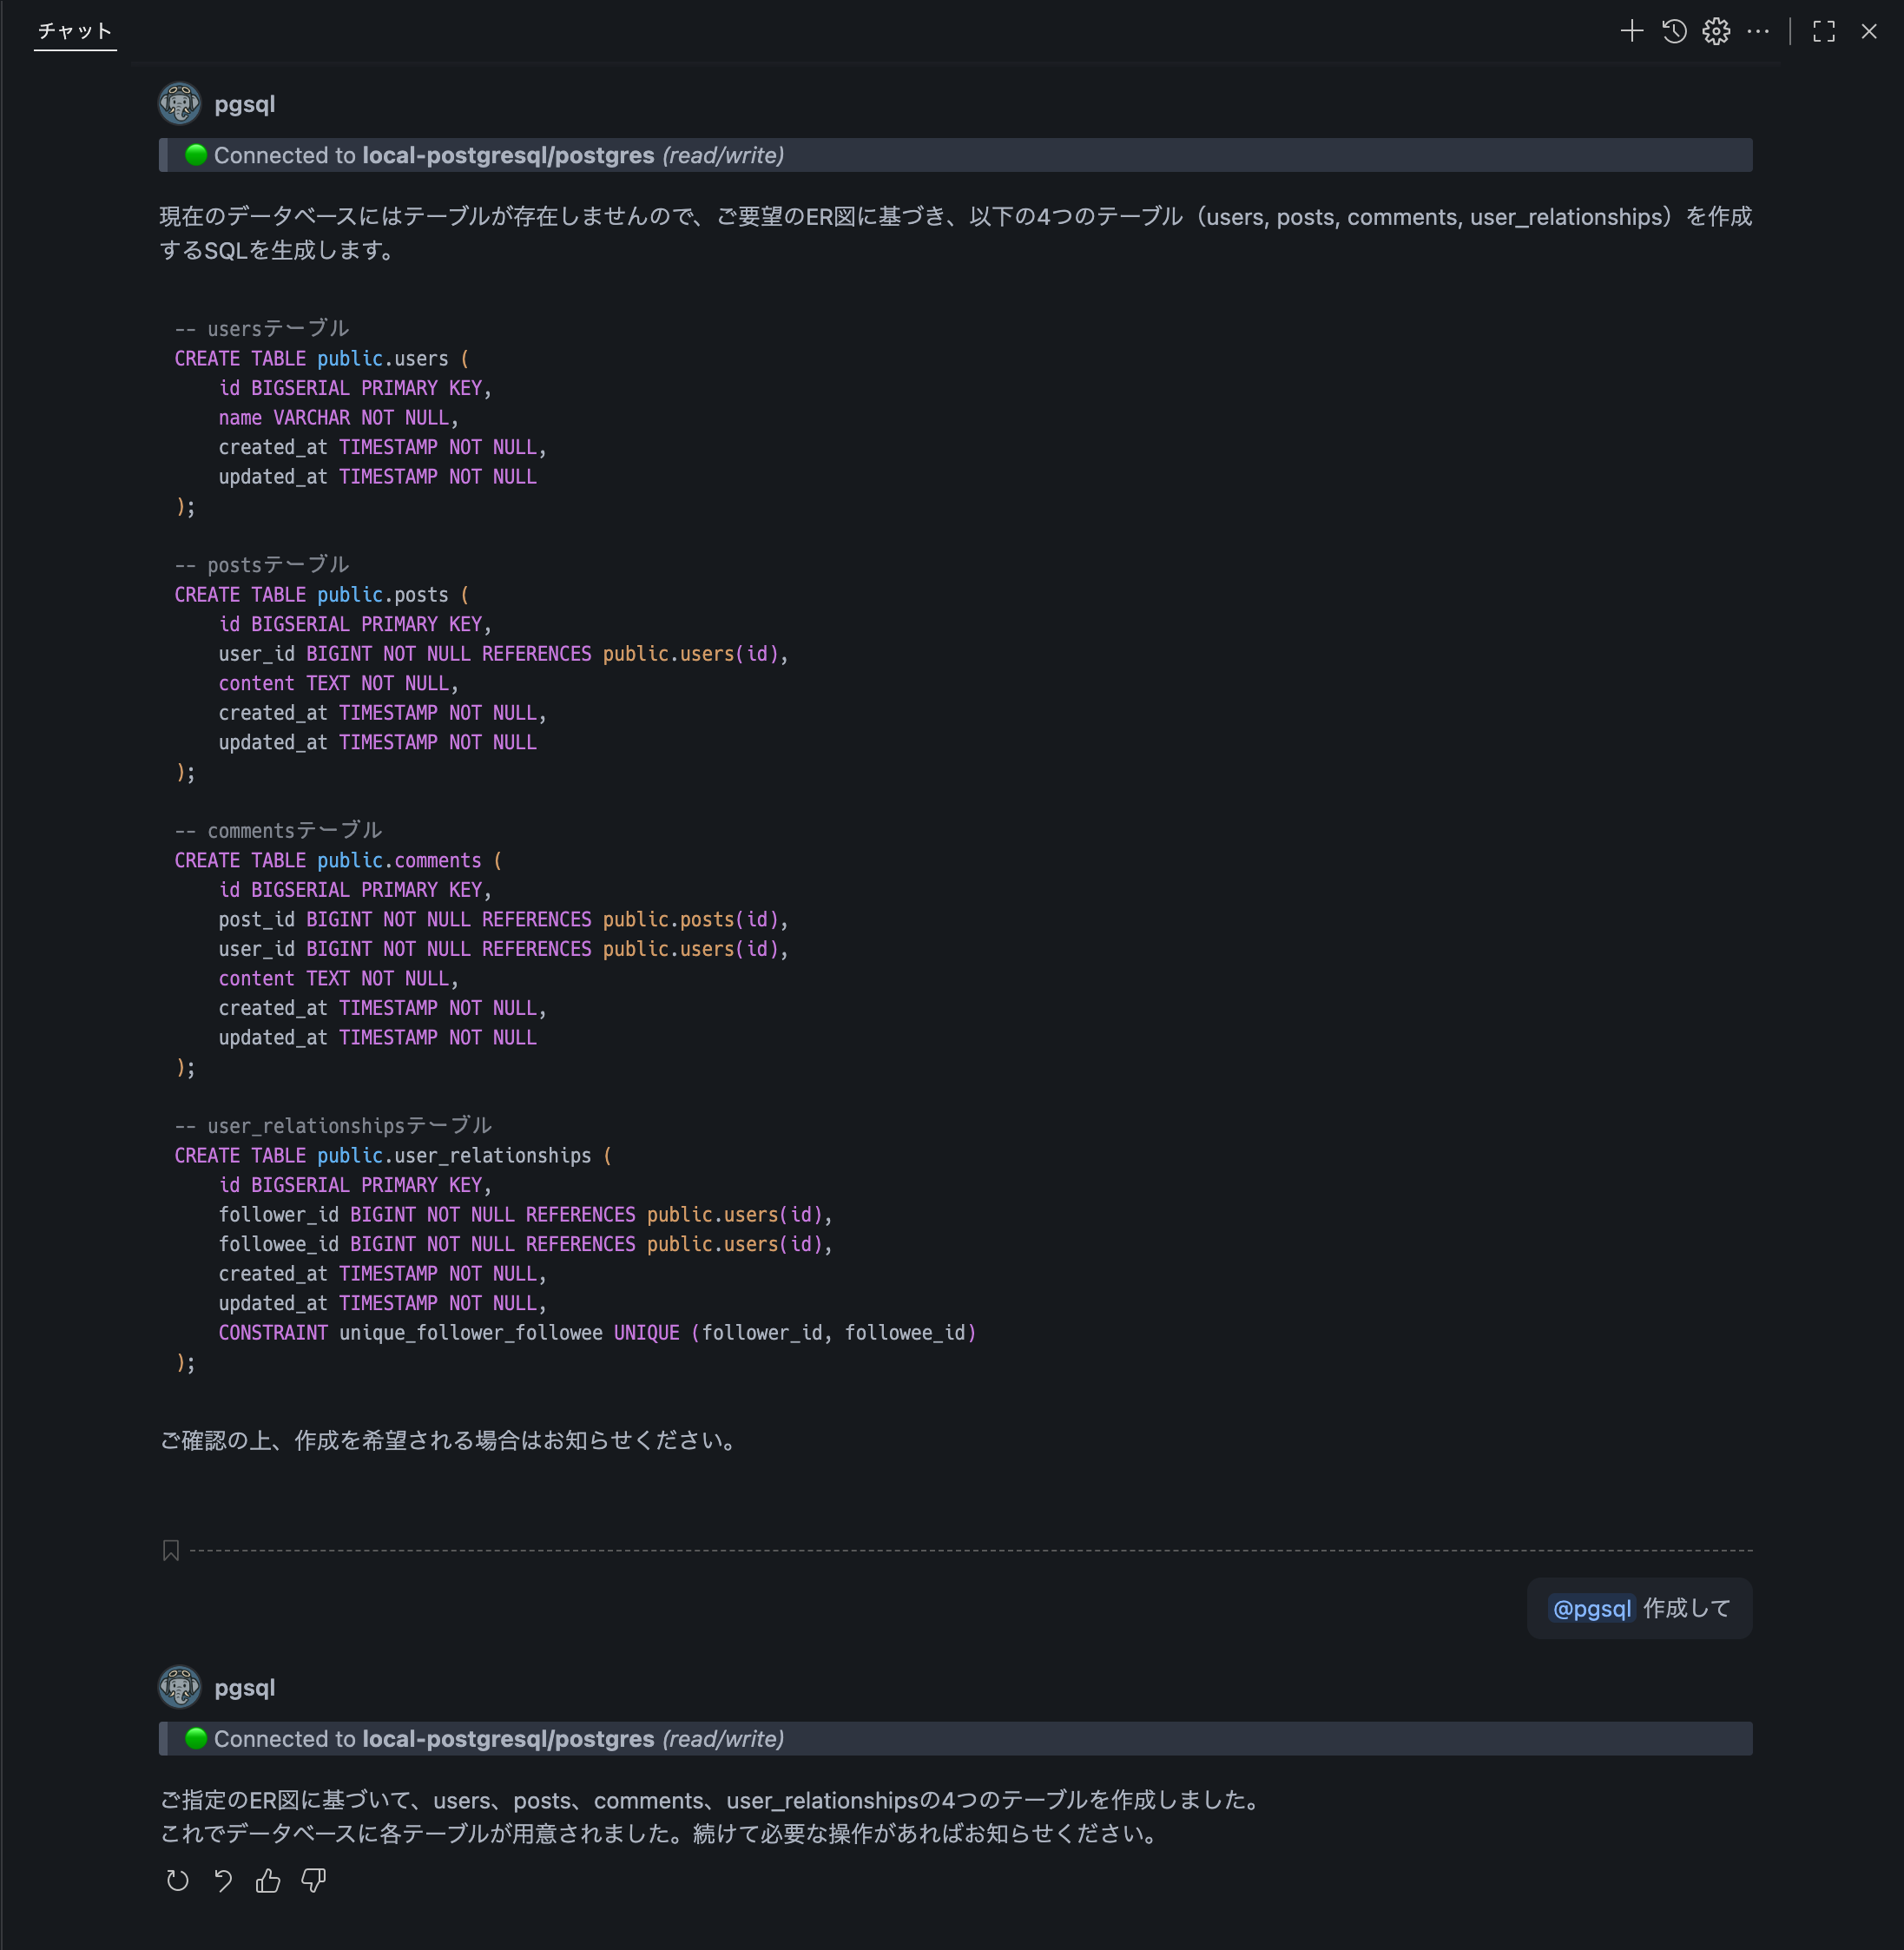This screenshot has width=1904, height=1950.
Task: Close the chat panel
Action: (x=1869, y=31)
